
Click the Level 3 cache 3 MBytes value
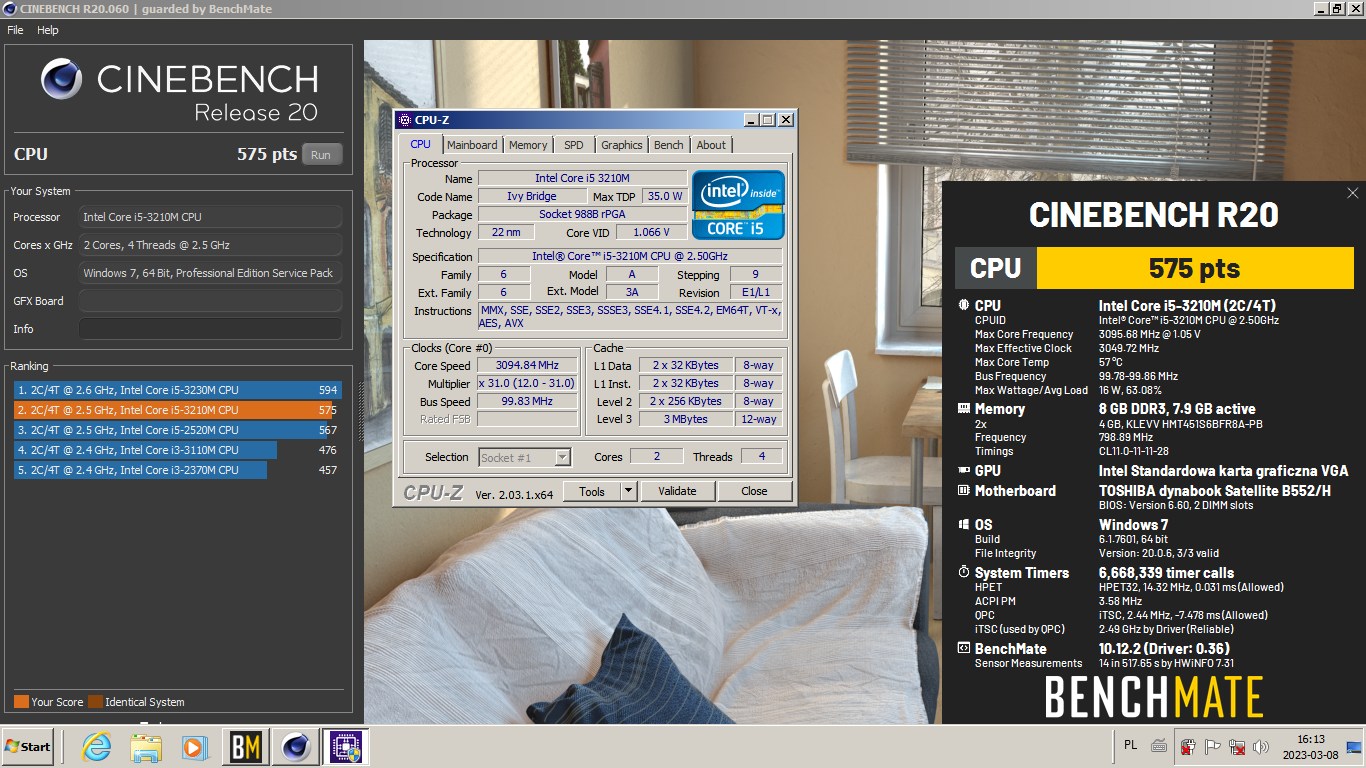[x=685, y=419]
